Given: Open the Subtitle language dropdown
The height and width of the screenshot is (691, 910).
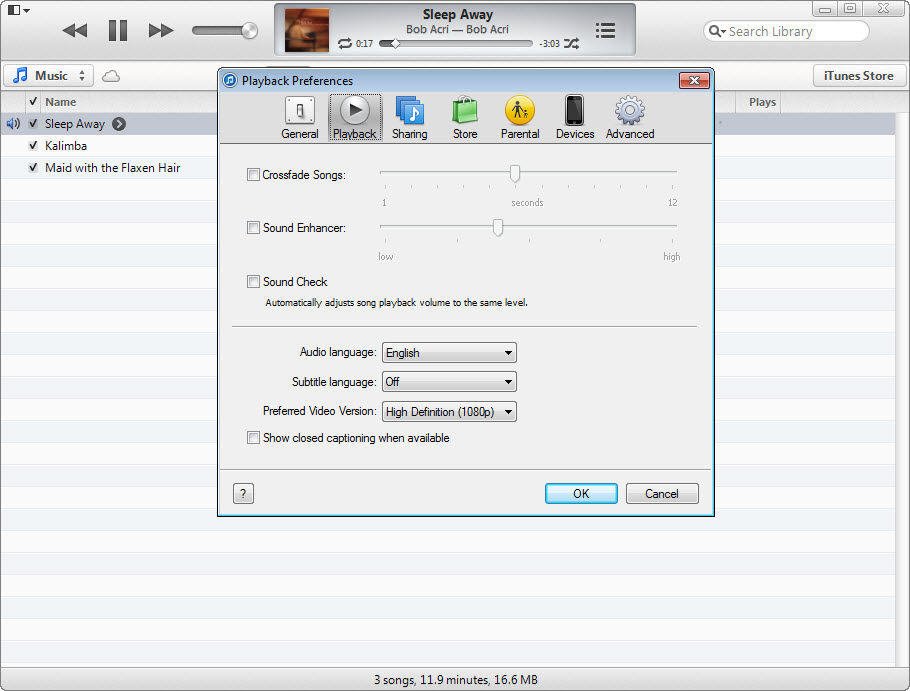Looking at the screenshot, I should (x=449, y=382).
